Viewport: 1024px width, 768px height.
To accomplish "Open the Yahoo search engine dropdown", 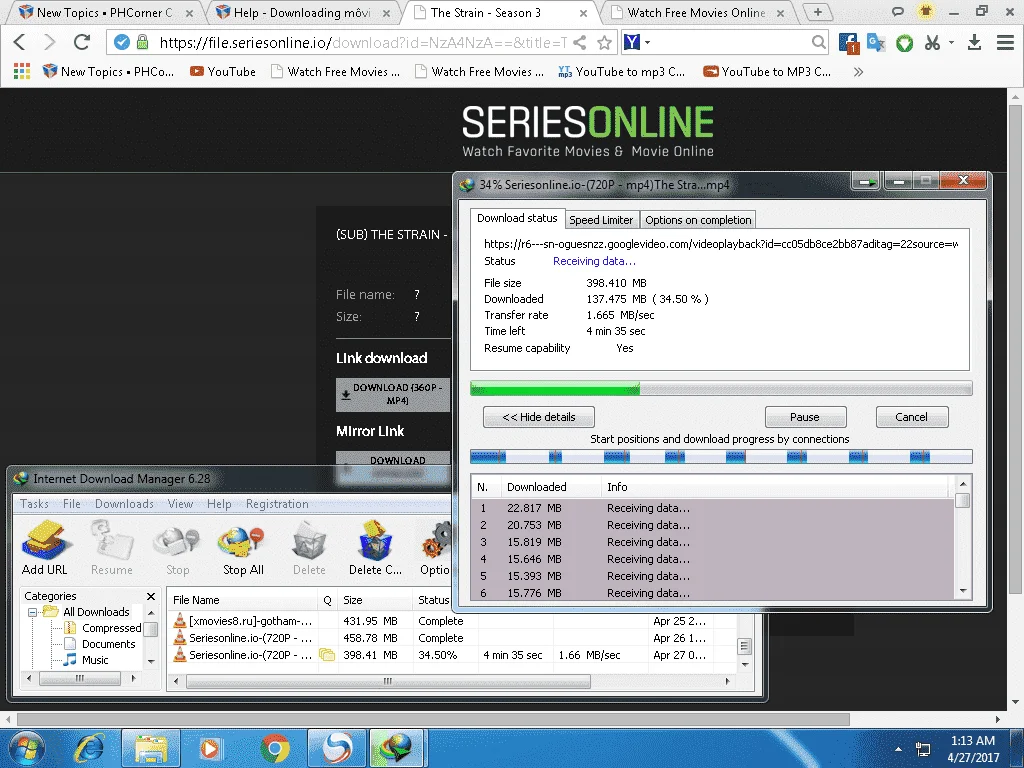I will tap(648, 42).
